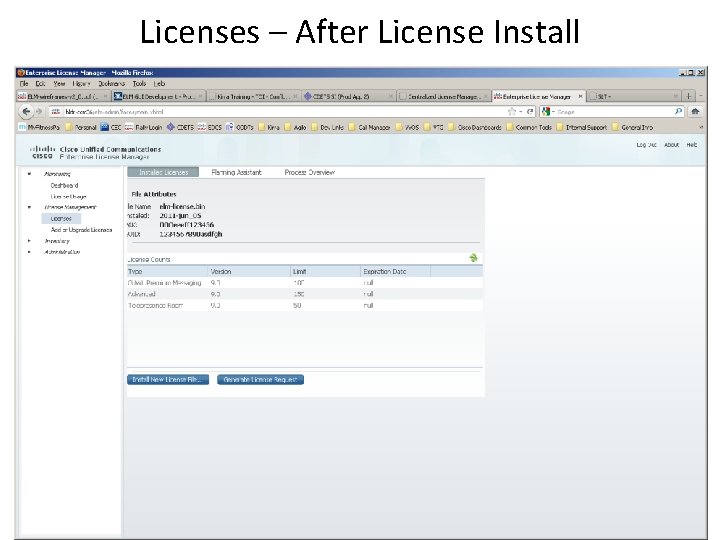Open the Bookmarks menu

pos(112,84)
